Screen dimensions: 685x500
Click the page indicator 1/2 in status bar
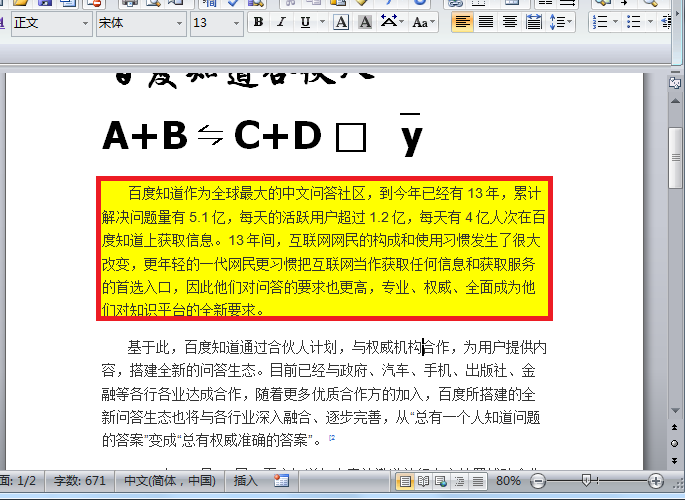20,481
